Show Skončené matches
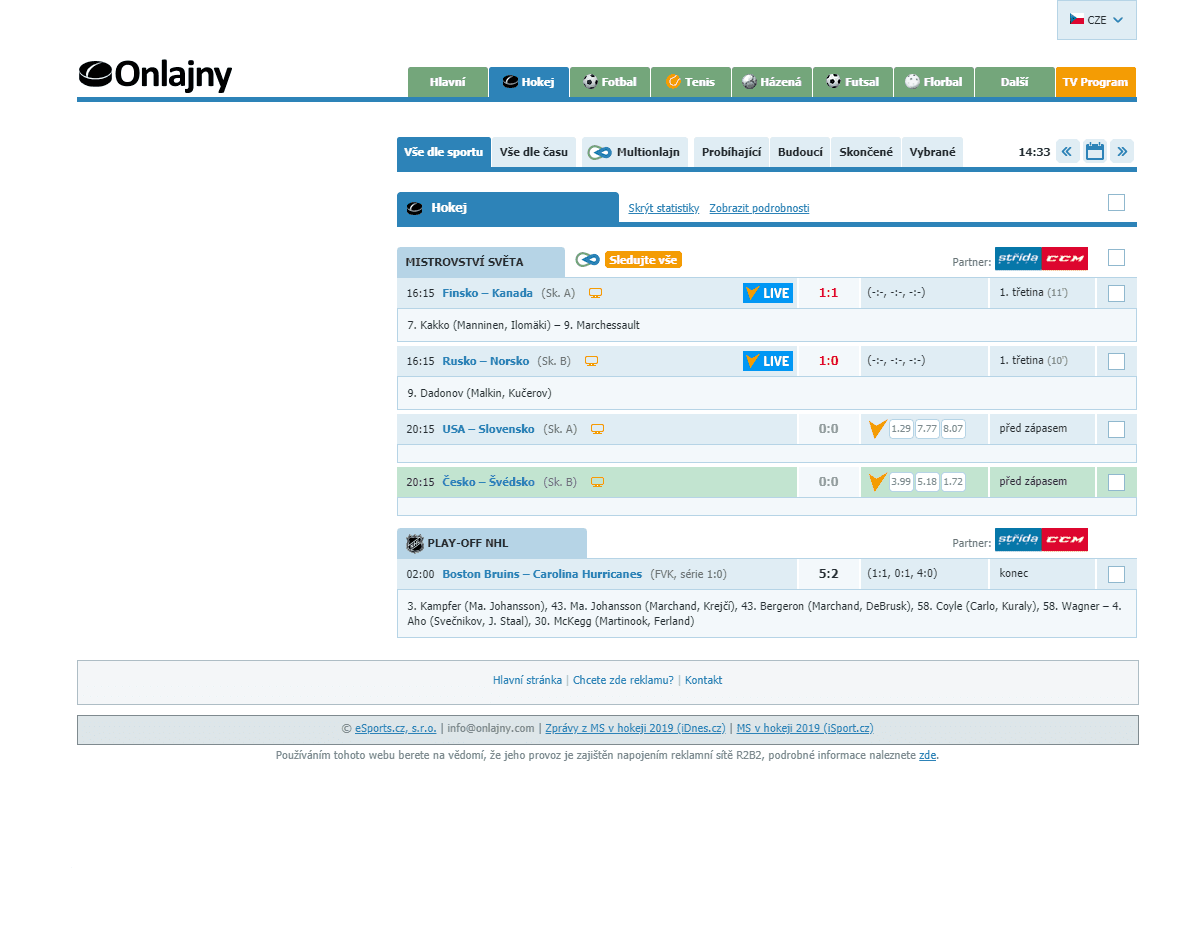 866,152
